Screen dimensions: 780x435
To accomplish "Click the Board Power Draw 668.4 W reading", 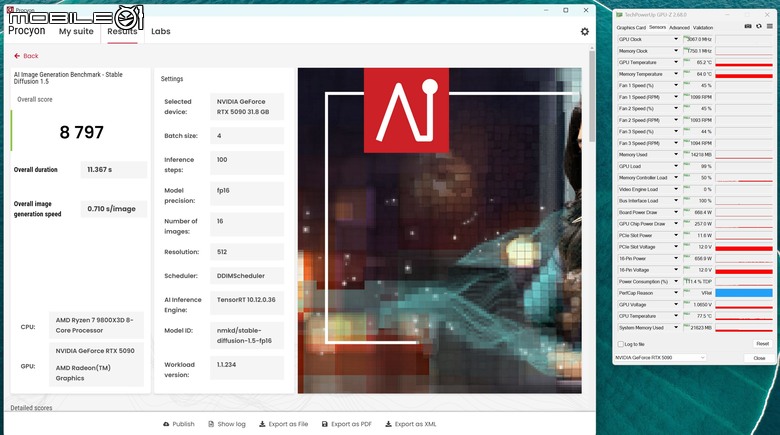I will [698, 212].
